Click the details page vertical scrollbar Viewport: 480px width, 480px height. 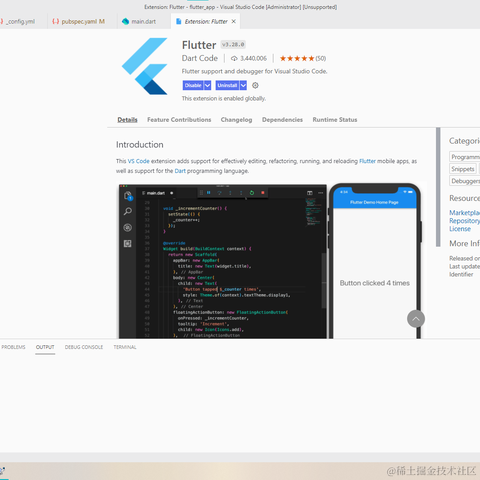coord(438,187)
